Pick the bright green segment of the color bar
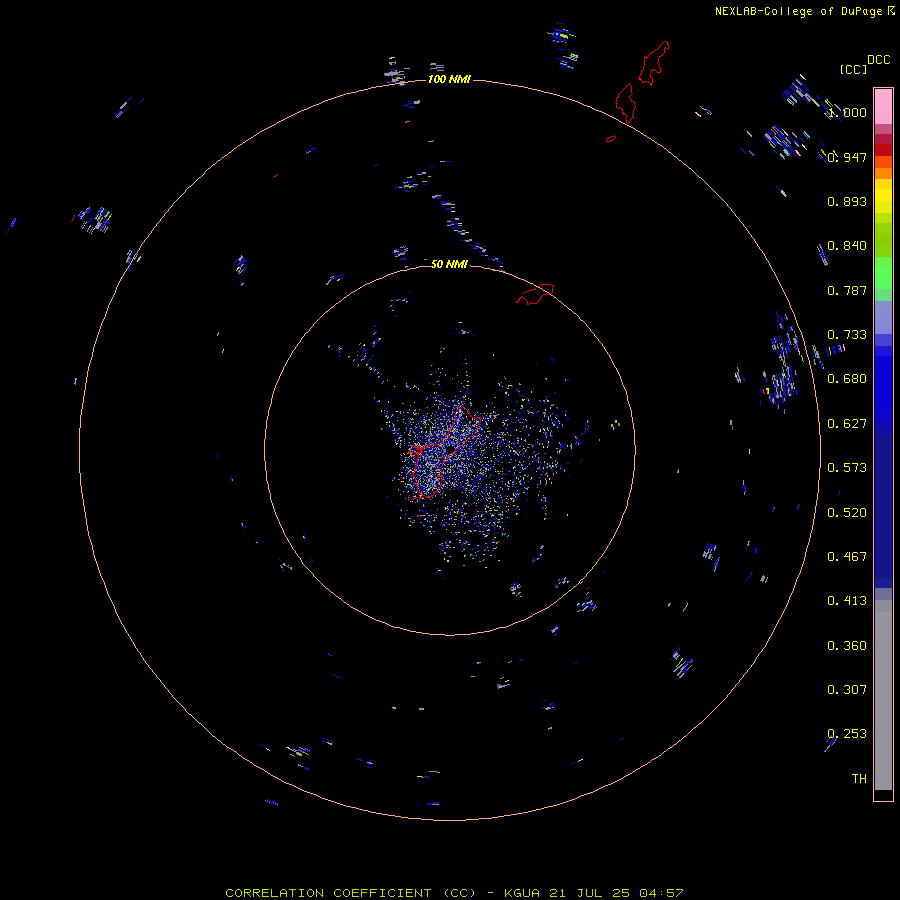 tap(883, 273)
